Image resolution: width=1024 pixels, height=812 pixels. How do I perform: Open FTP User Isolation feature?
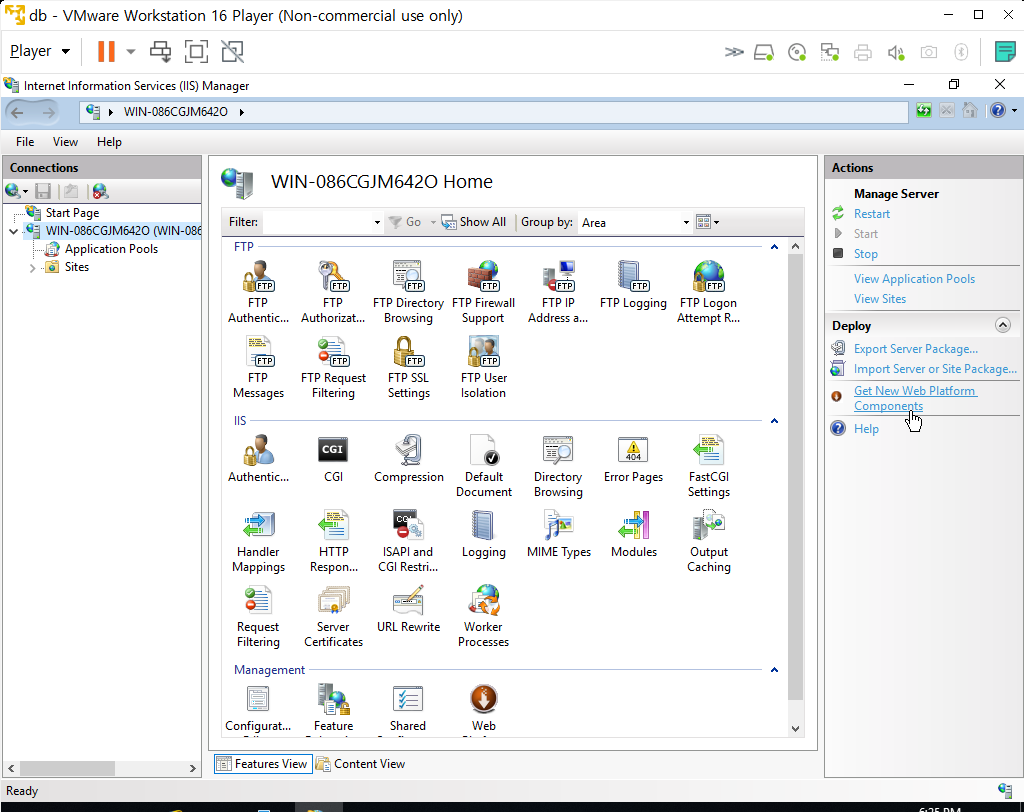coord(483,366)
